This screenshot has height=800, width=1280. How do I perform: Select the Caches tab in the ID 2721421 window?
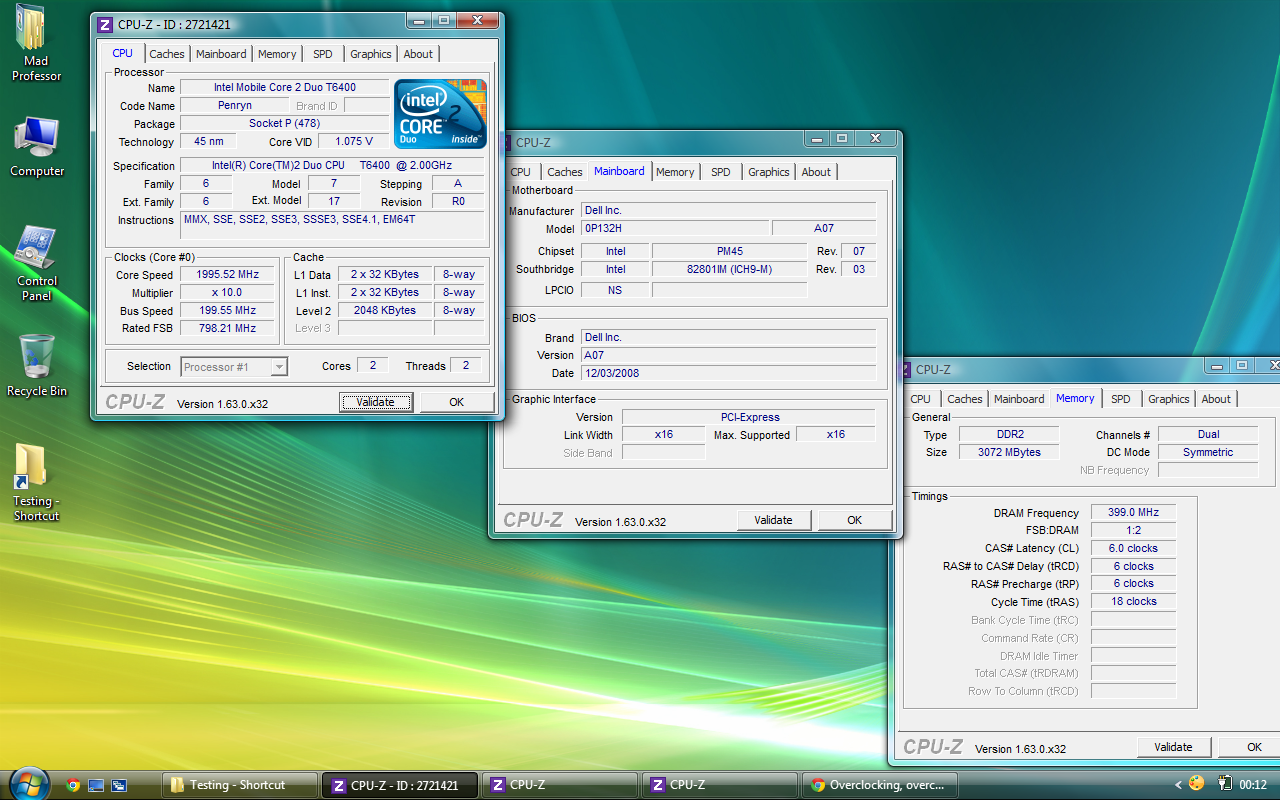[167, 54]
